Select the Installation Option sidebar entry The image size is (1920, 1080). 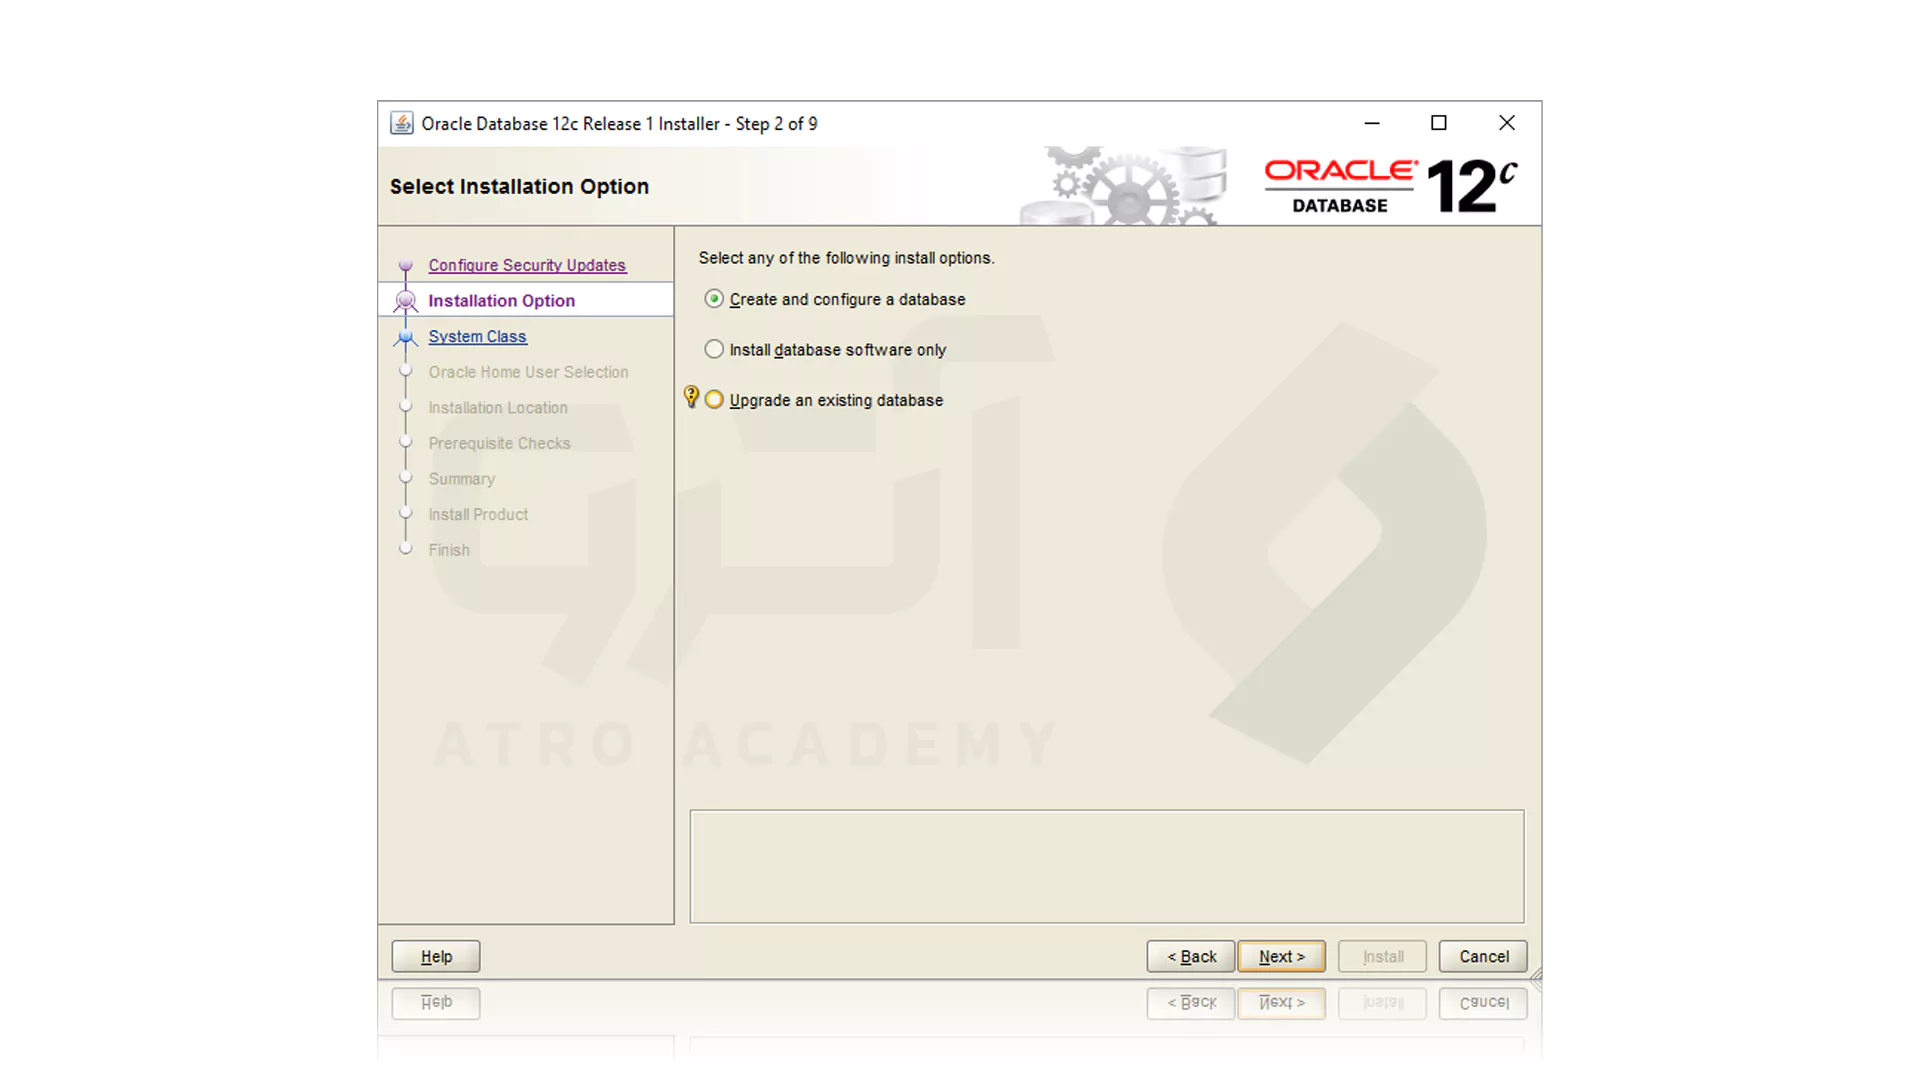click(502, 300)
